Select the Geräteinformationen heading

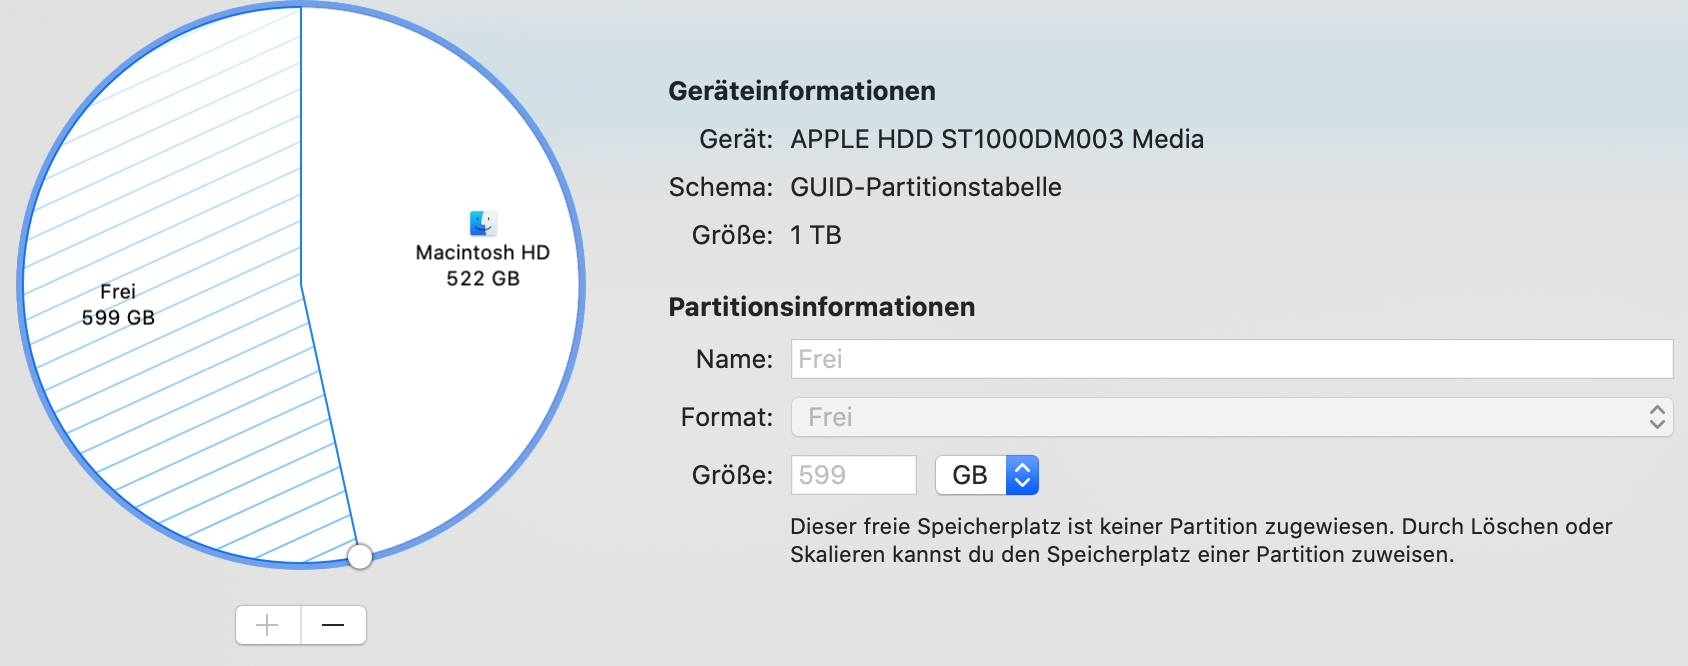tap(801, 90)
